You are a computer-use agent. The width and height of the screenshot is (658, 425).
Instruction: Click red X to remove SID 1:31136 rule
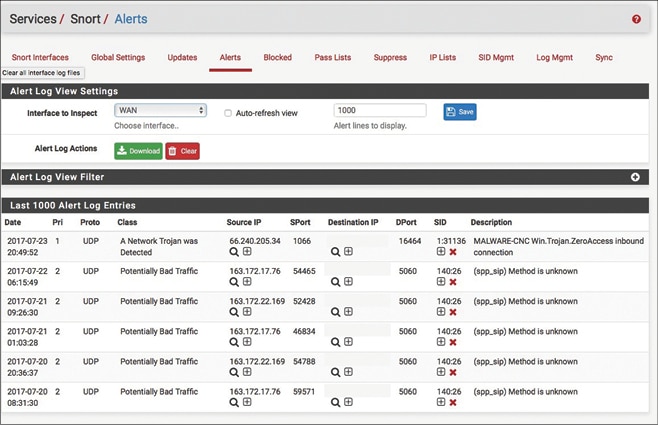453,252
